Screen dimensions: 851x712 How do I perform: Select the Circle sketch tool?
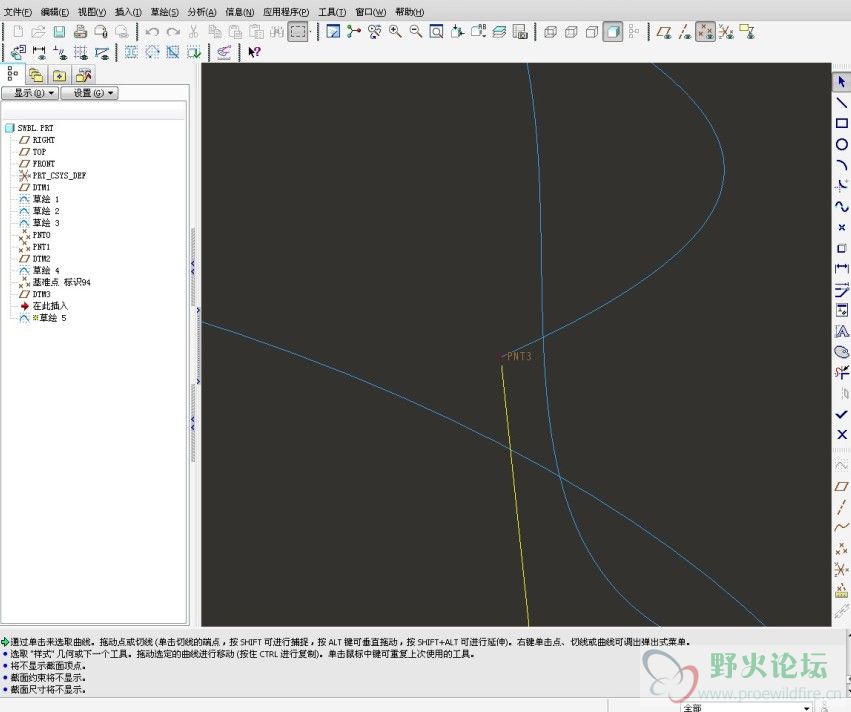point(841,144)
